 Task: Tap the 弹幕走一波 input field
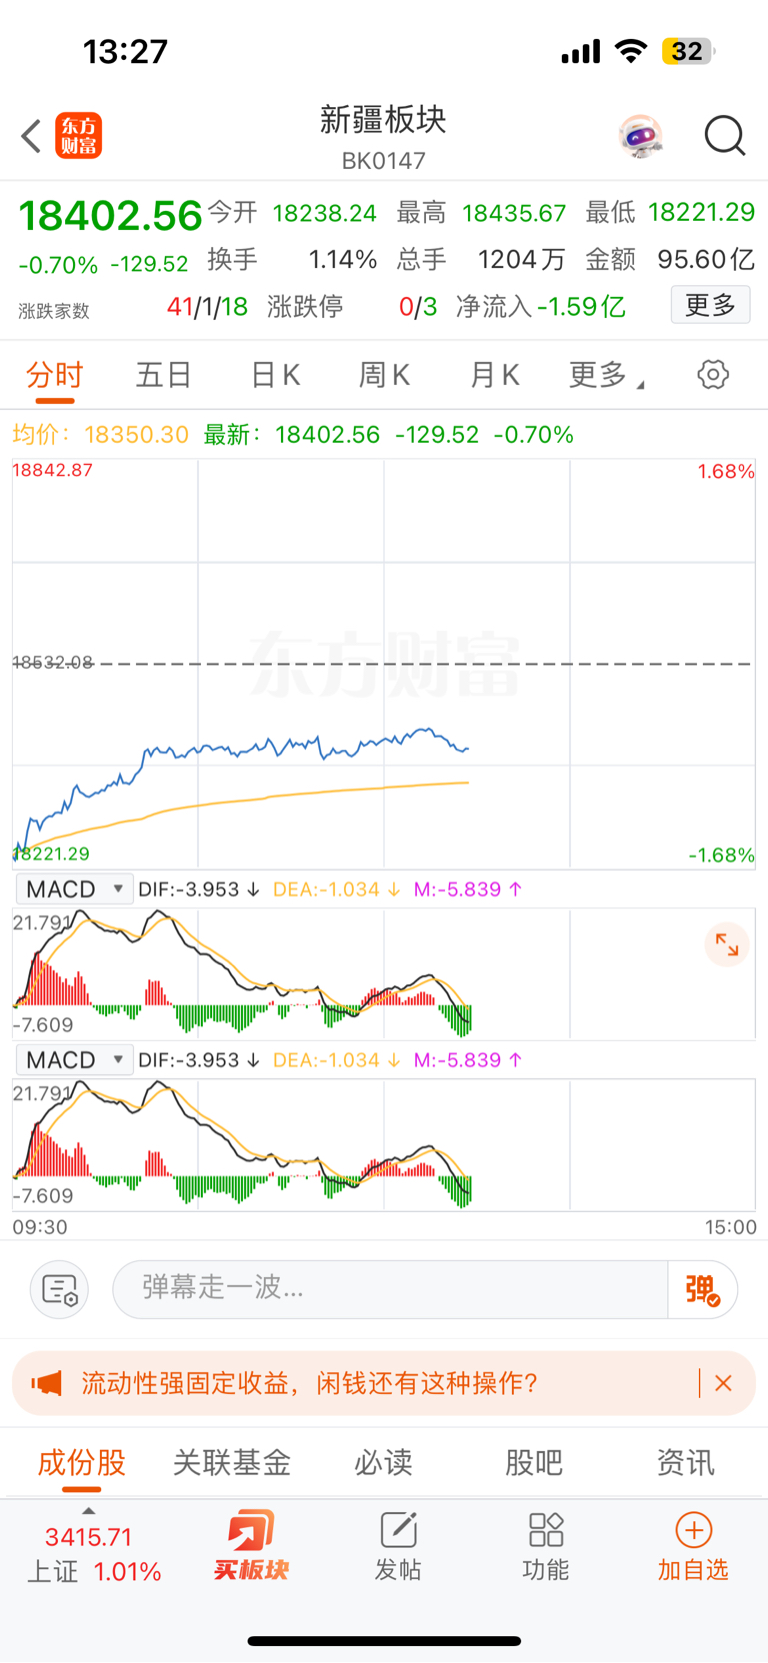tap(390, 1290)
